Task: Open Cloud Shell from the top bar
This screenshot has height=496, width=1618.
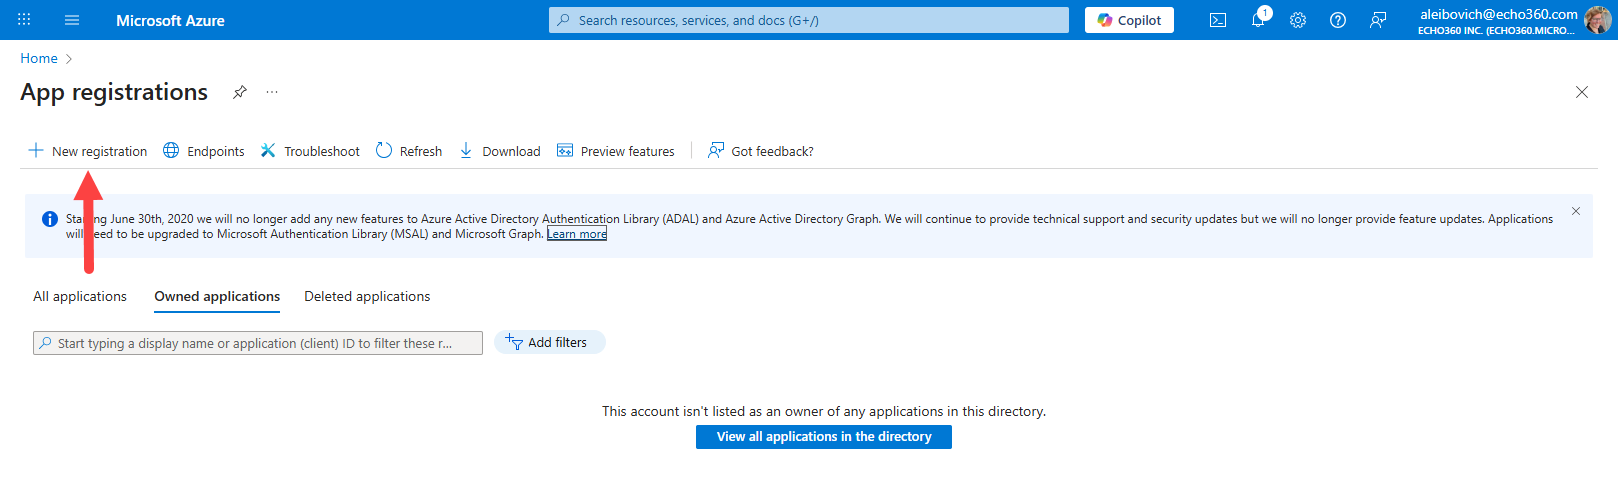Action: click(1218, 20)
